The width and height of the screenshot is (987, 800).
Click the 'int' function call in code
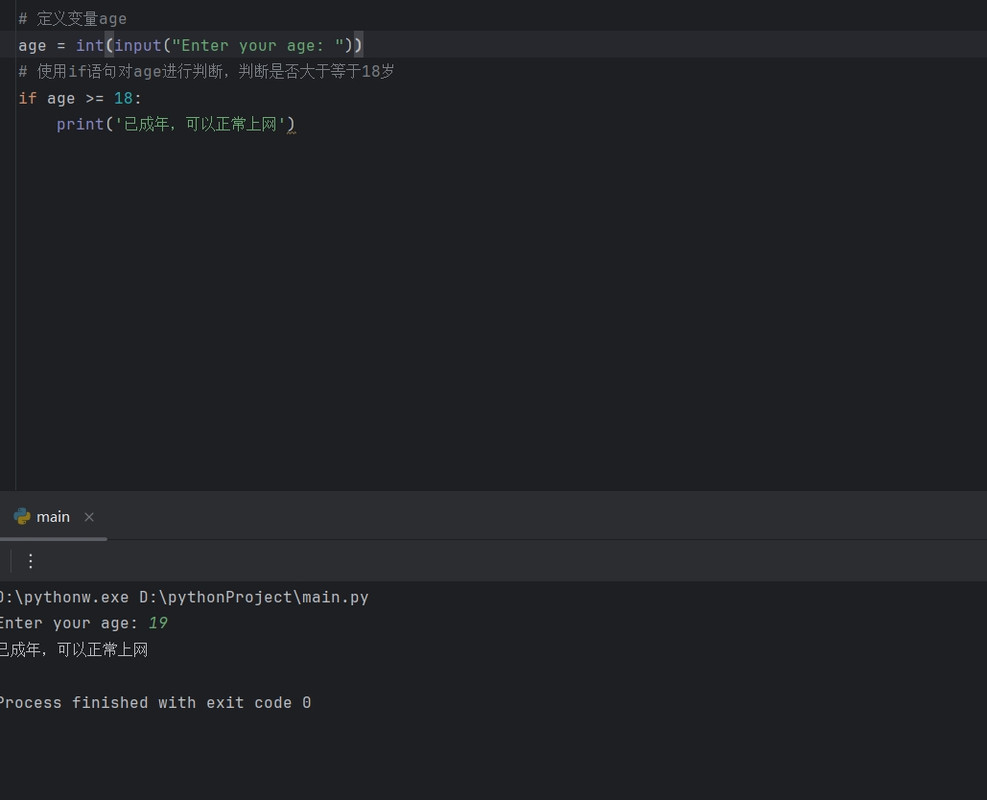[x=89, y=45]
